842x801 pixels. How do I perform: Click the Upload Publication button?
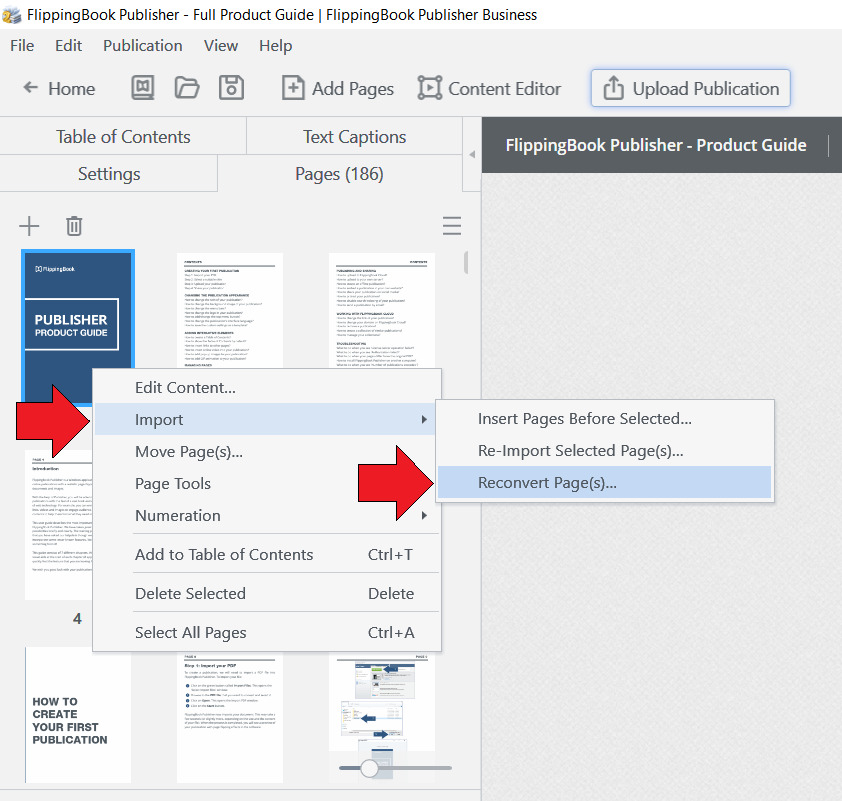[x=691, y=88]
